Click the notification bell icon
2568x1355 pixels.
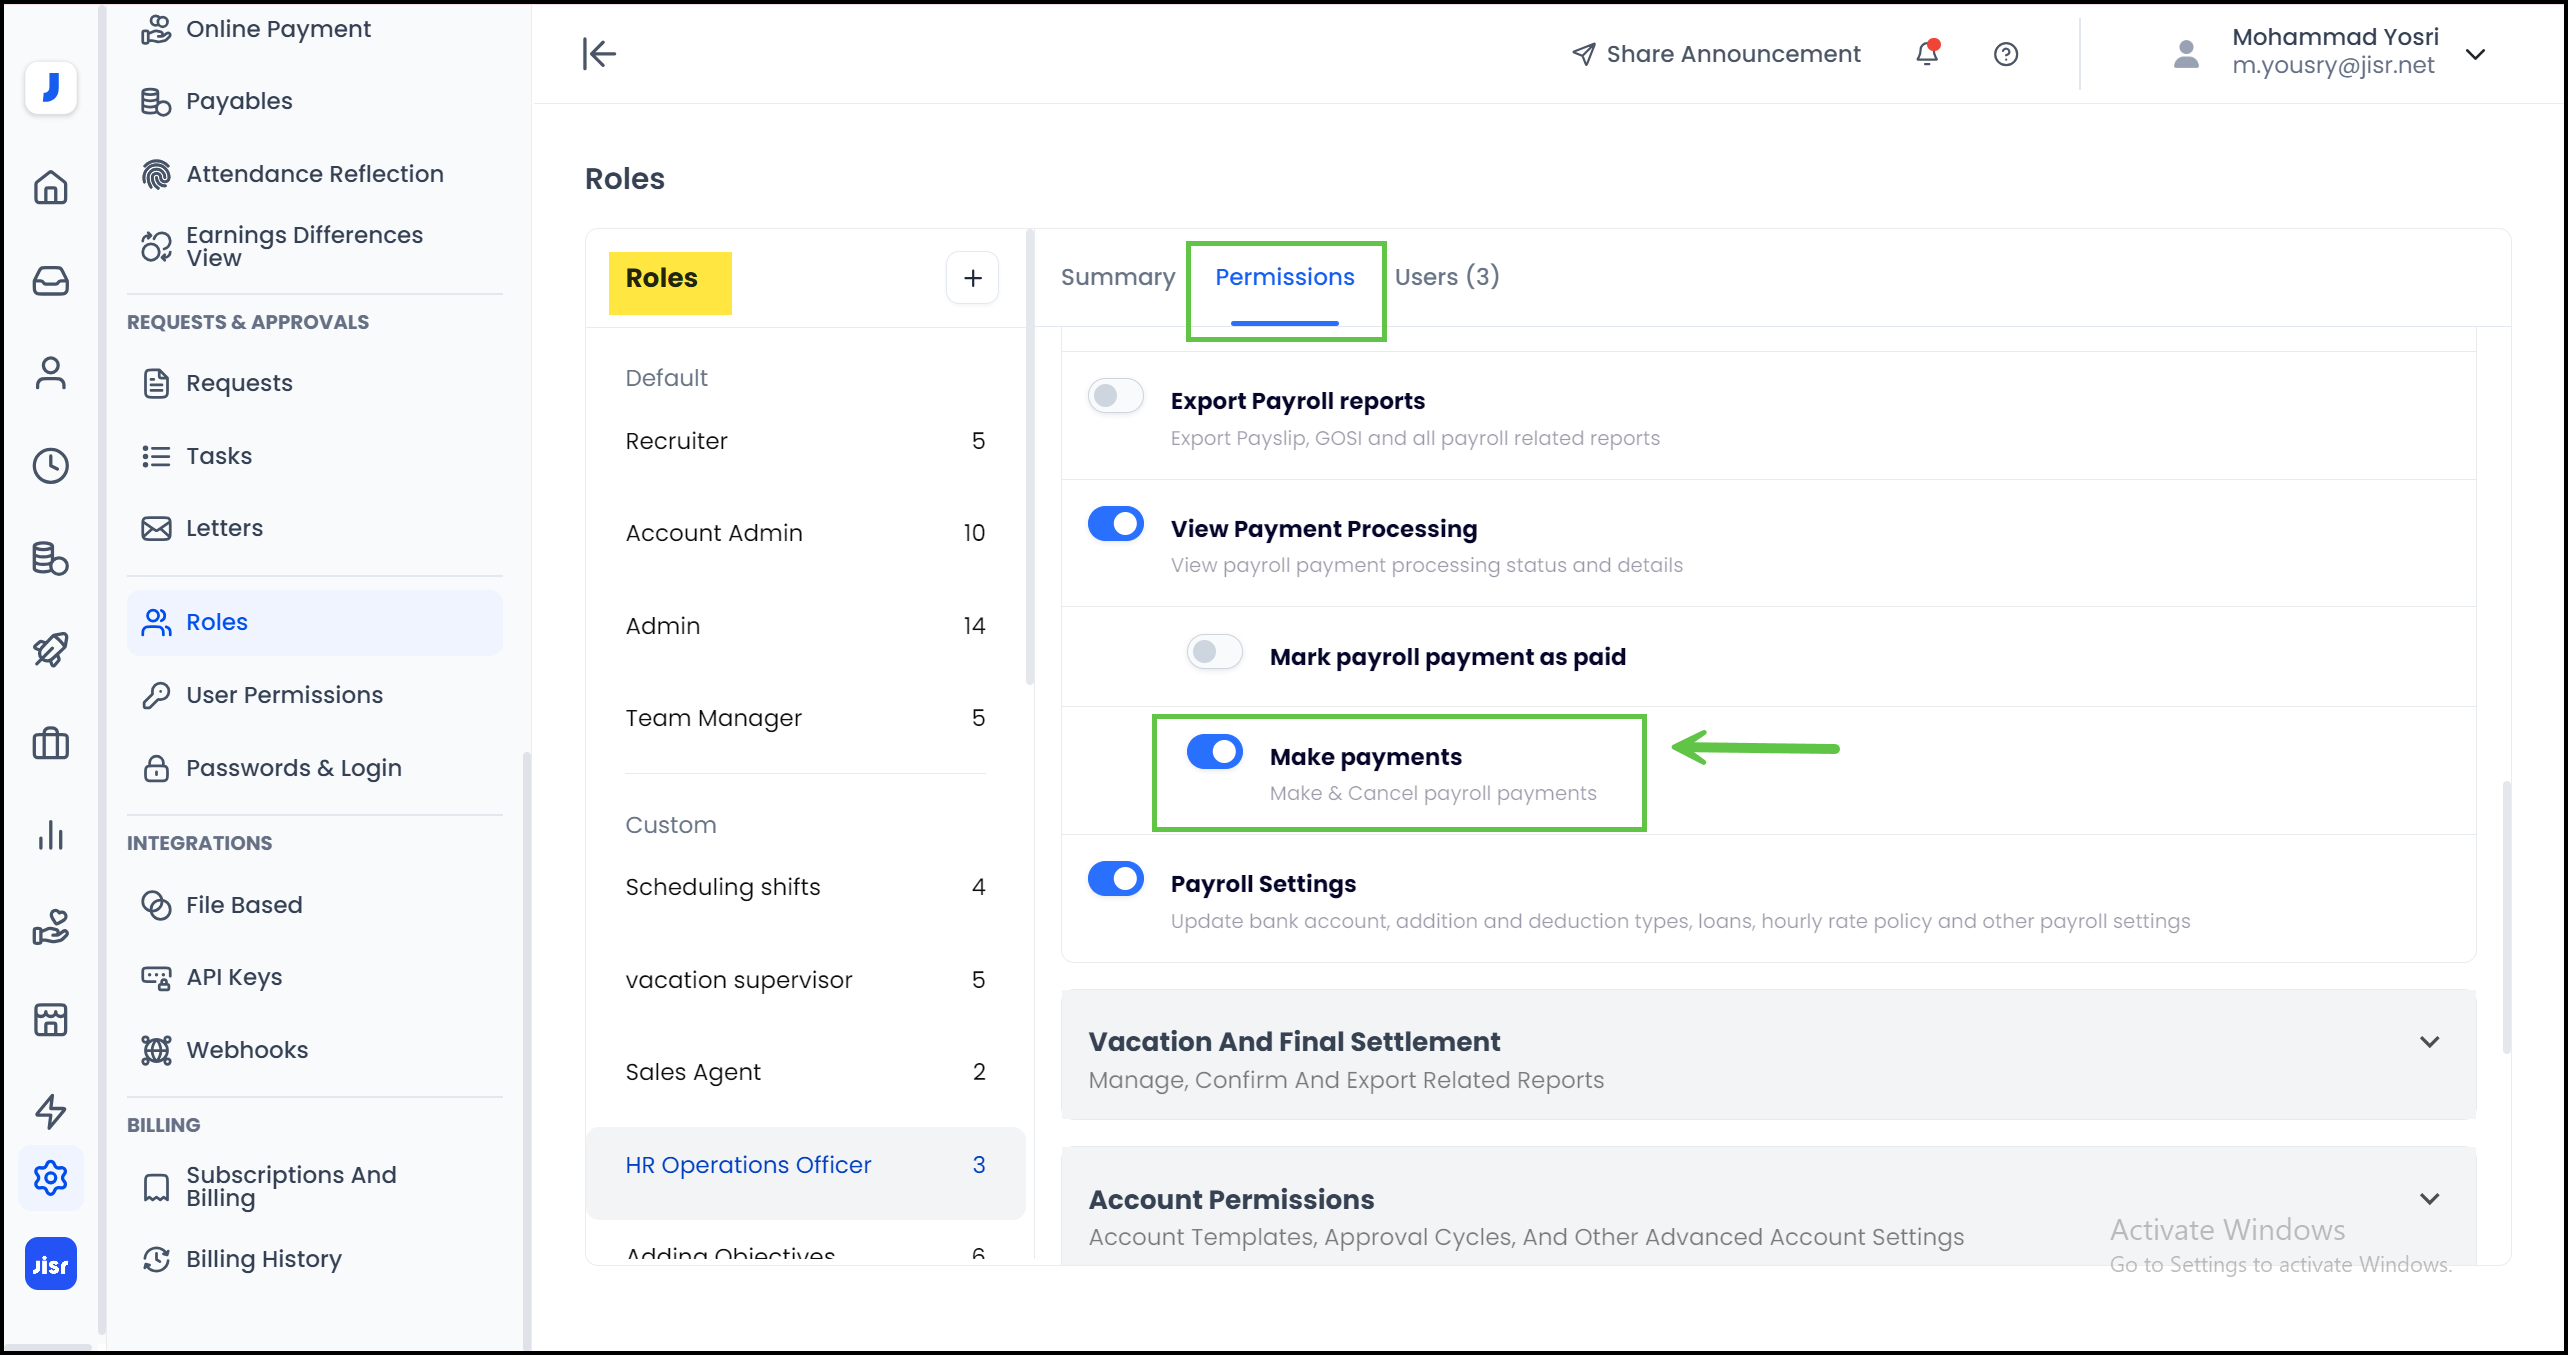pos(1926,54)
